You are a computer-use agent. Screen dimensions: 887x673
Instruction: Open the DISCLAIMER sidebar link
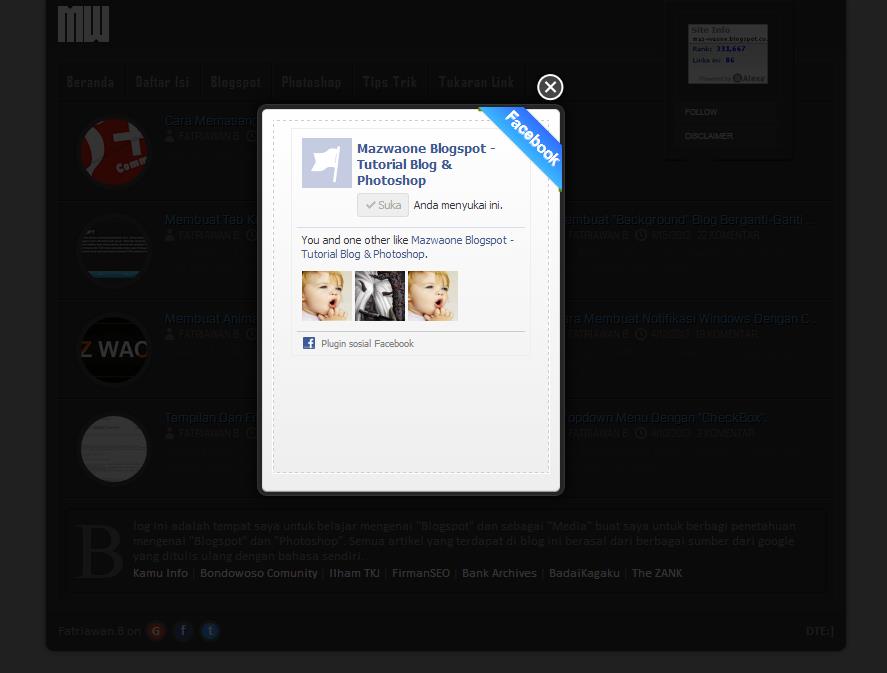[x=708, y=136]
